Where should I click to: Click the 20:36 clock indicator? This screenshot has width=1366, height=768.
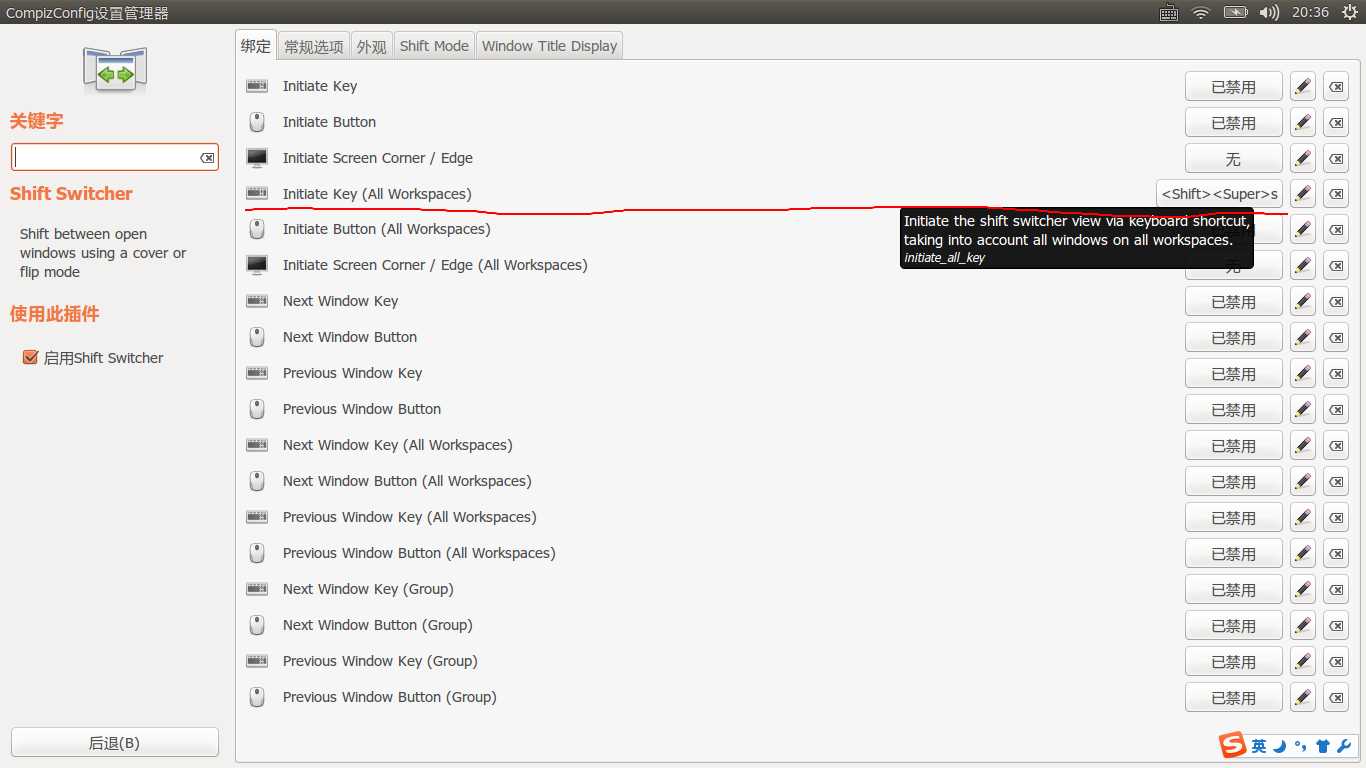coord(1310,12)
